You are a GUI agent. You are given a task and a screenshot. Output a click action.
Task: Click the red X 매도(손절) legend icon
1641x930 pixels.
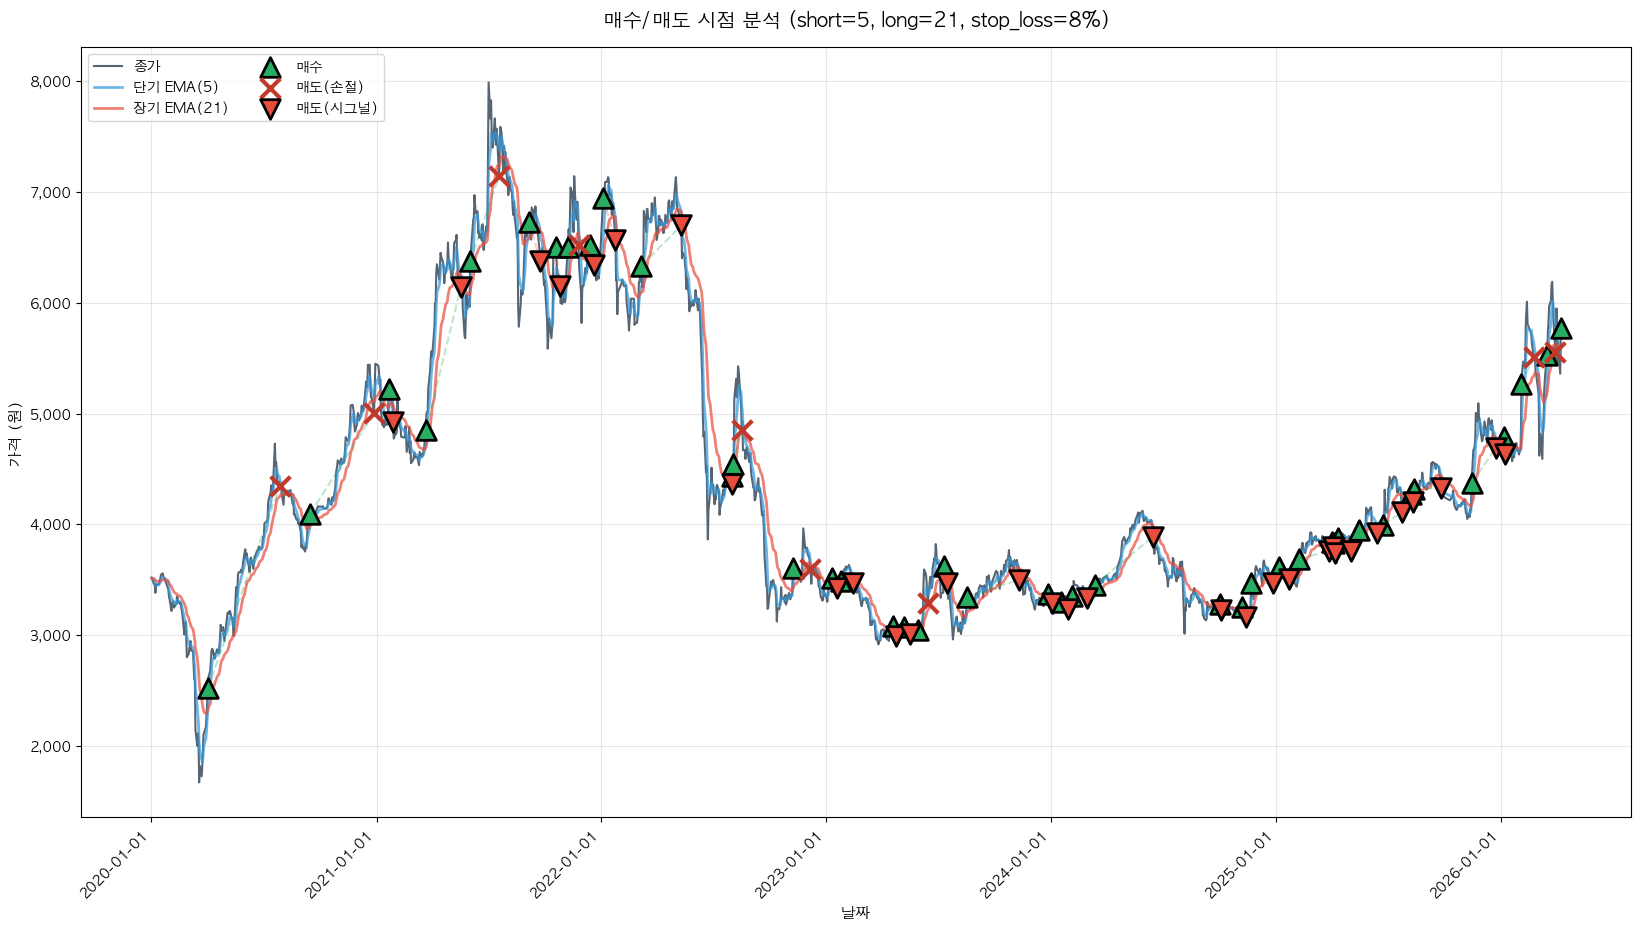pyautogui.click(x=270, y=88)
